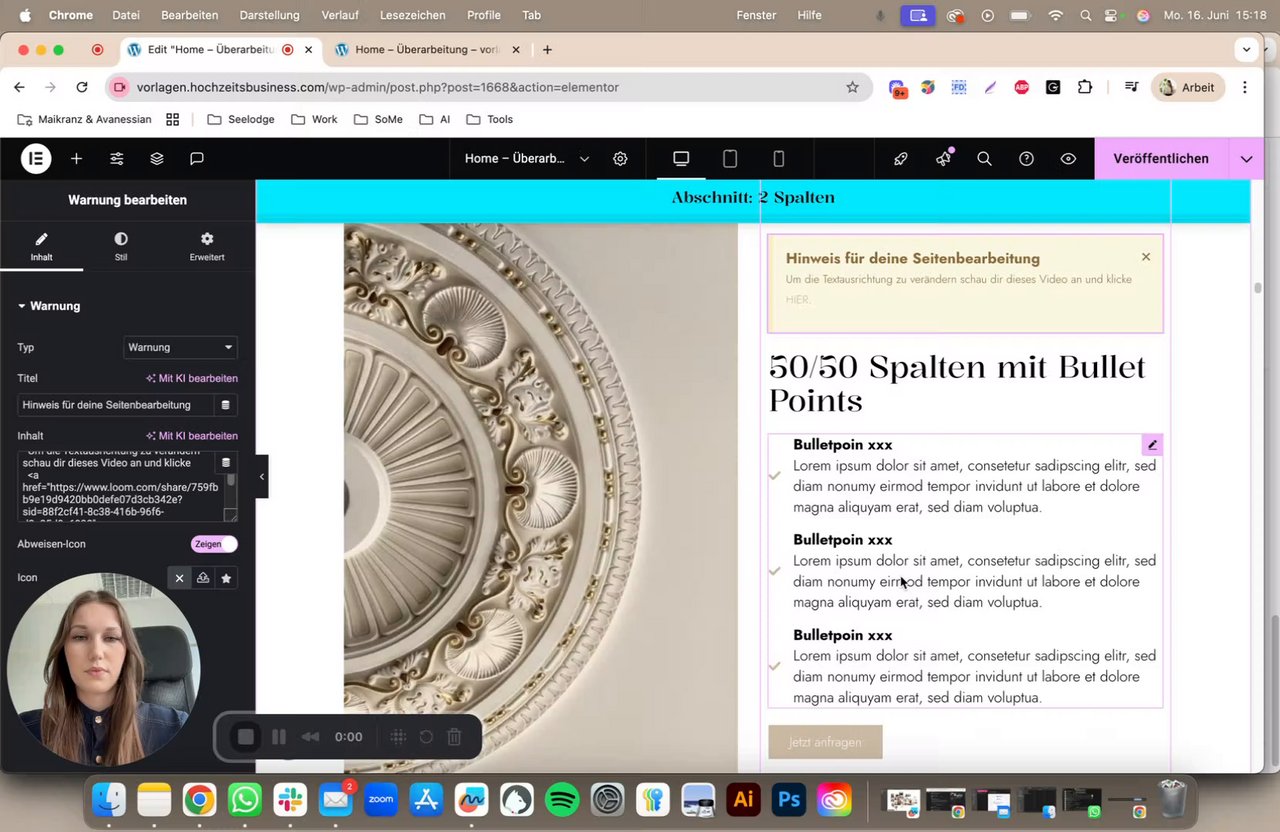Open the structure layers icon

click(157, 158)
